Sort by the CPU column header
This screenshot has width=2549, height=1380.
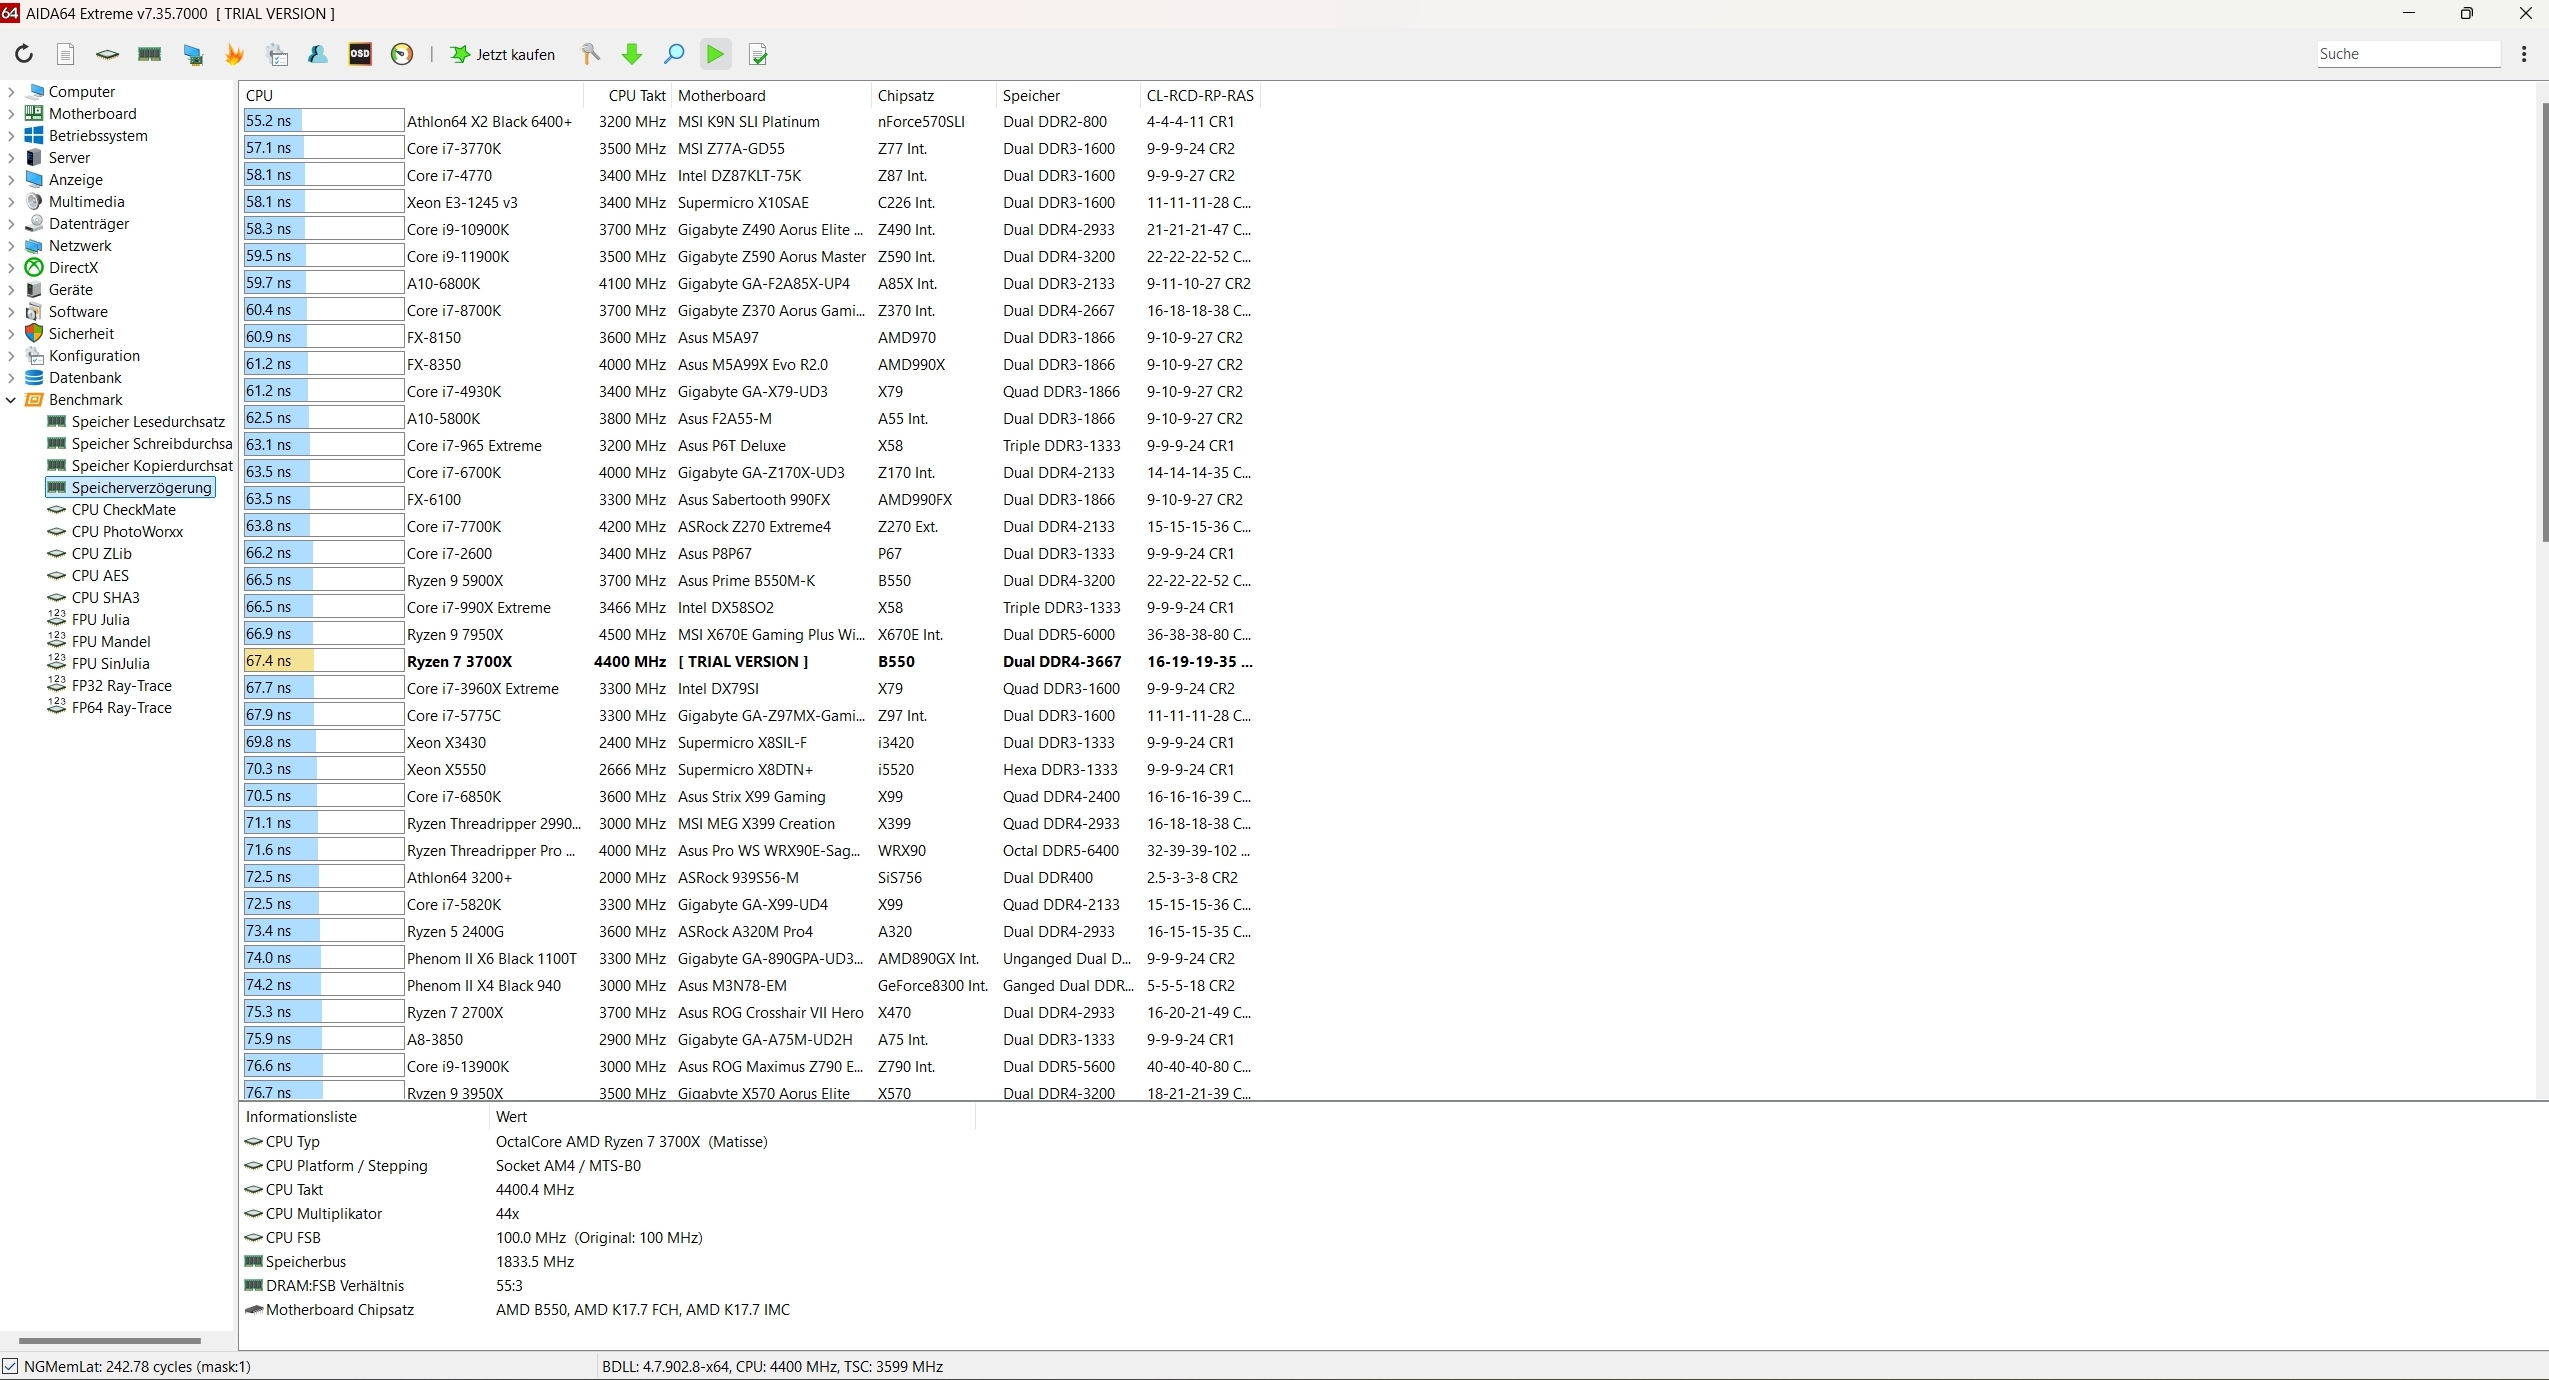pos(411,96)
